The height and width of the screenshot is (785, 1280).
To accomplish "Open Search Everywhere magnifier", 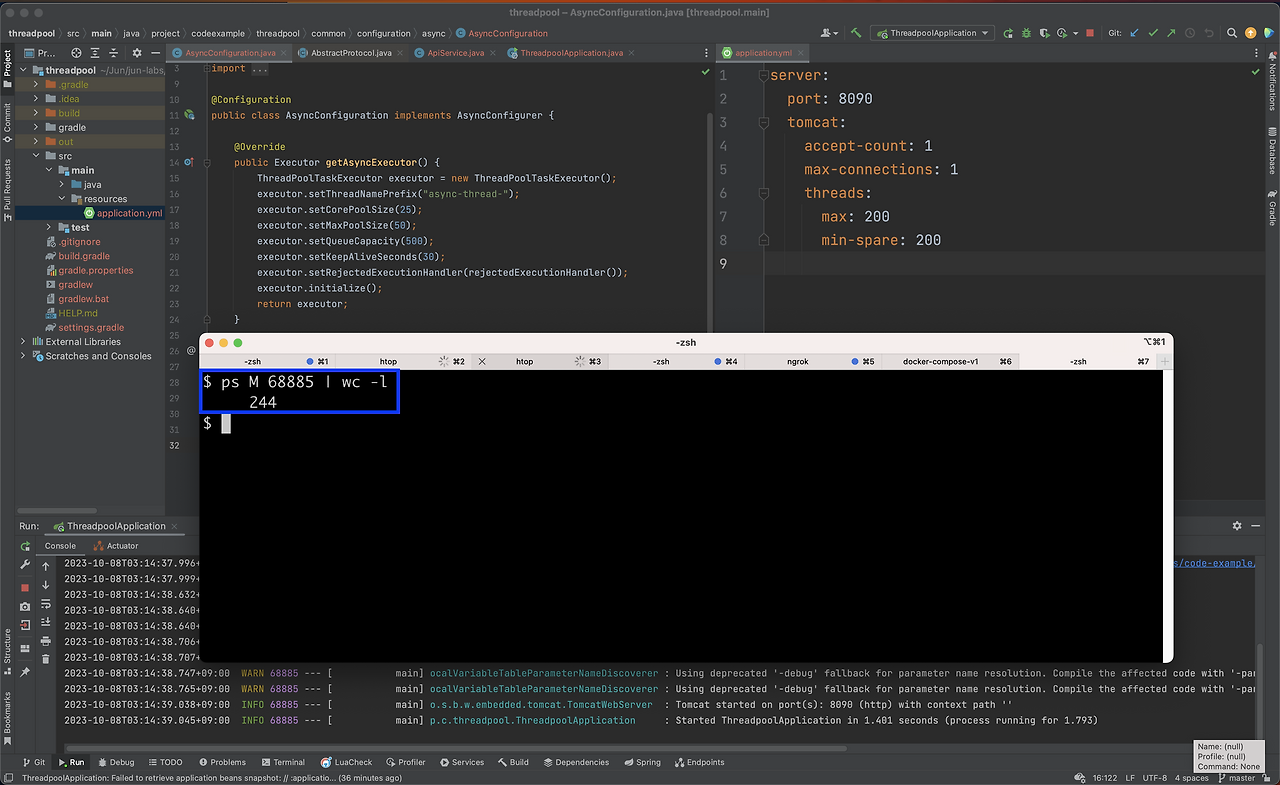I will 1232,33.
